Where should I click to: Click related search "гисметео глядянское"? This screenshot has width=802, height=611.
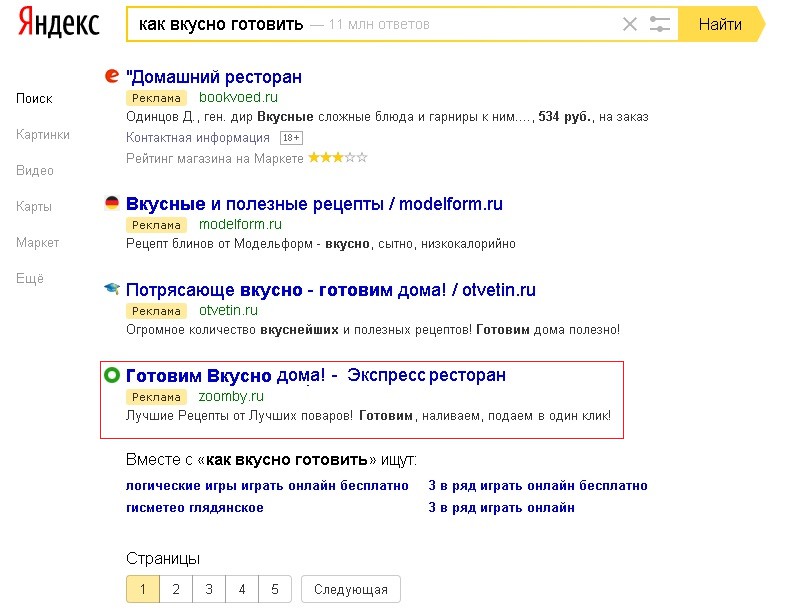[x=195, y=507]
